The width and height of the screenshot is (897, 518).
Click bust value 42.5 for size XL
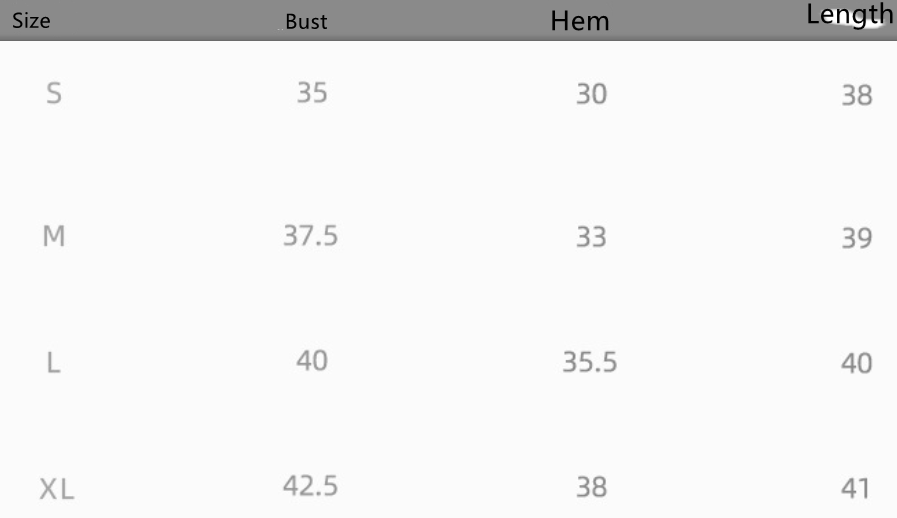coord(310,486)
